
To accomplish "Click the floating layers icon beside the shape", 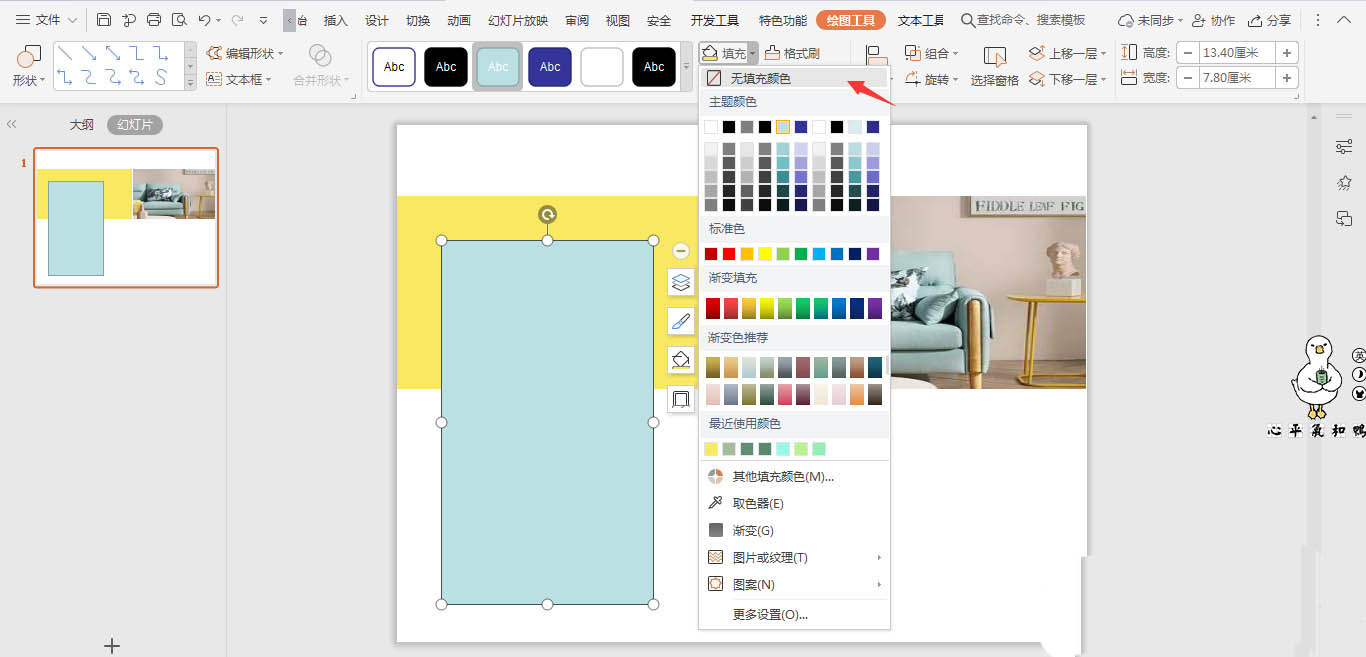I will pos(681,282).
